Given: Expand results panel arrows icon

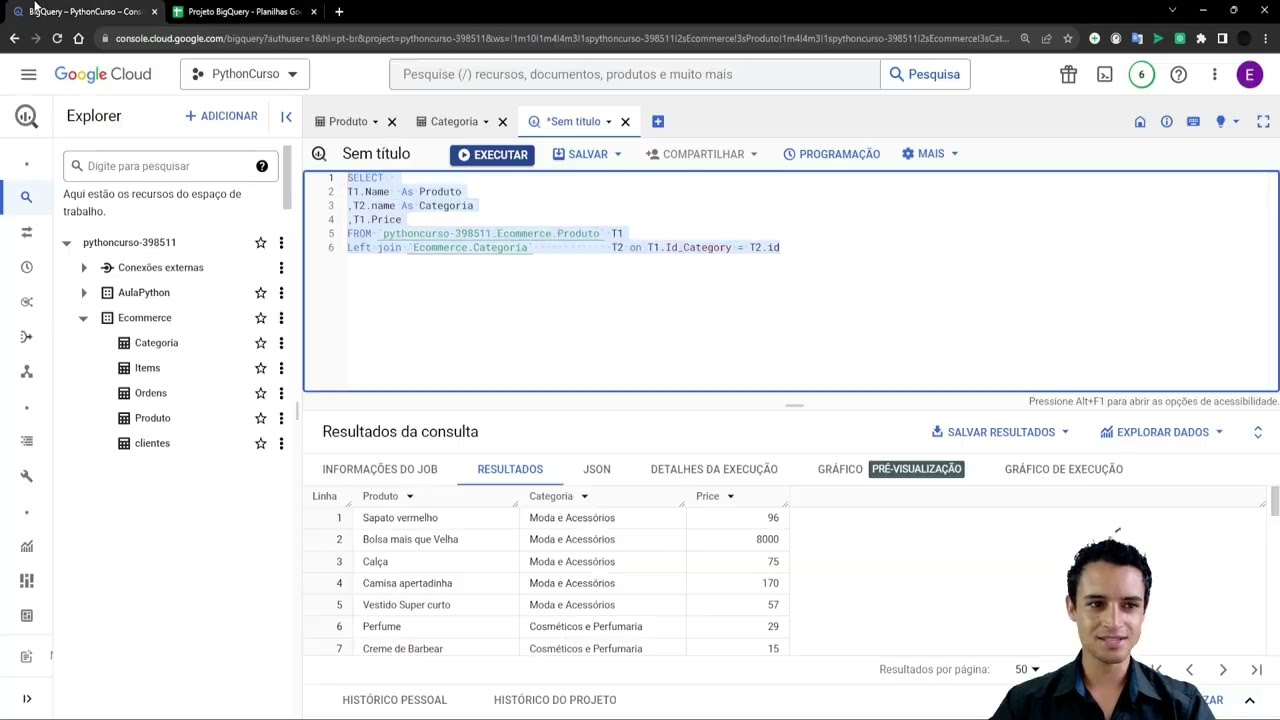Looking at the screenshot, I should (x=1258, y=432).
